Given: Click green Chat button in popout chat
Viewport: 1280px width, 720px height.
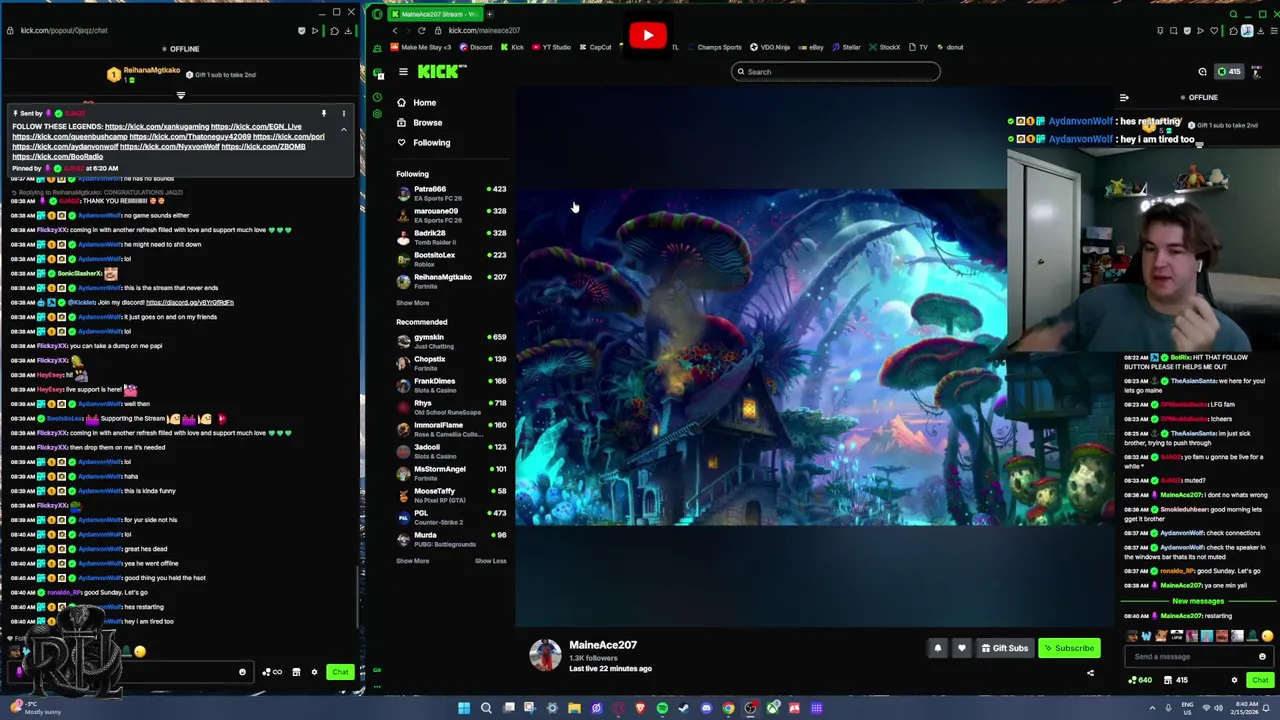Looking at the screenshot, I should click(x=340, y=672).
